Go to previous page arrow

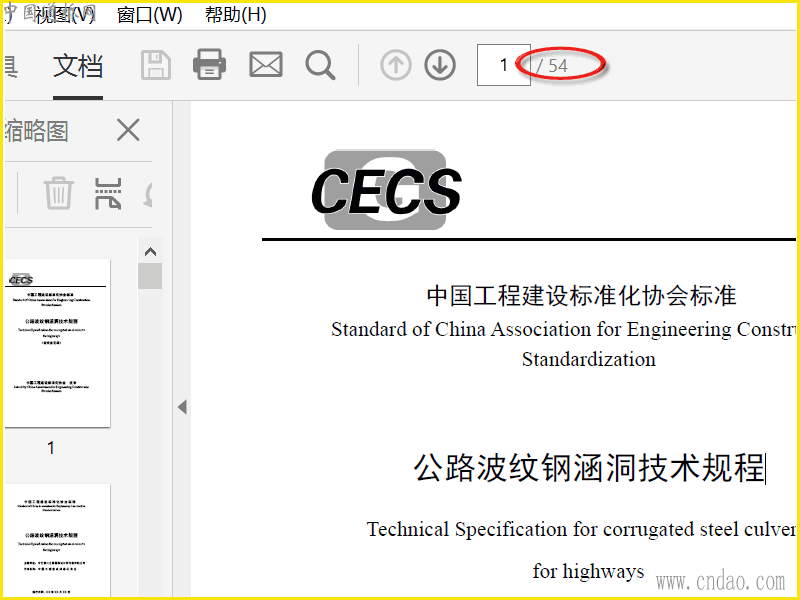396,65
